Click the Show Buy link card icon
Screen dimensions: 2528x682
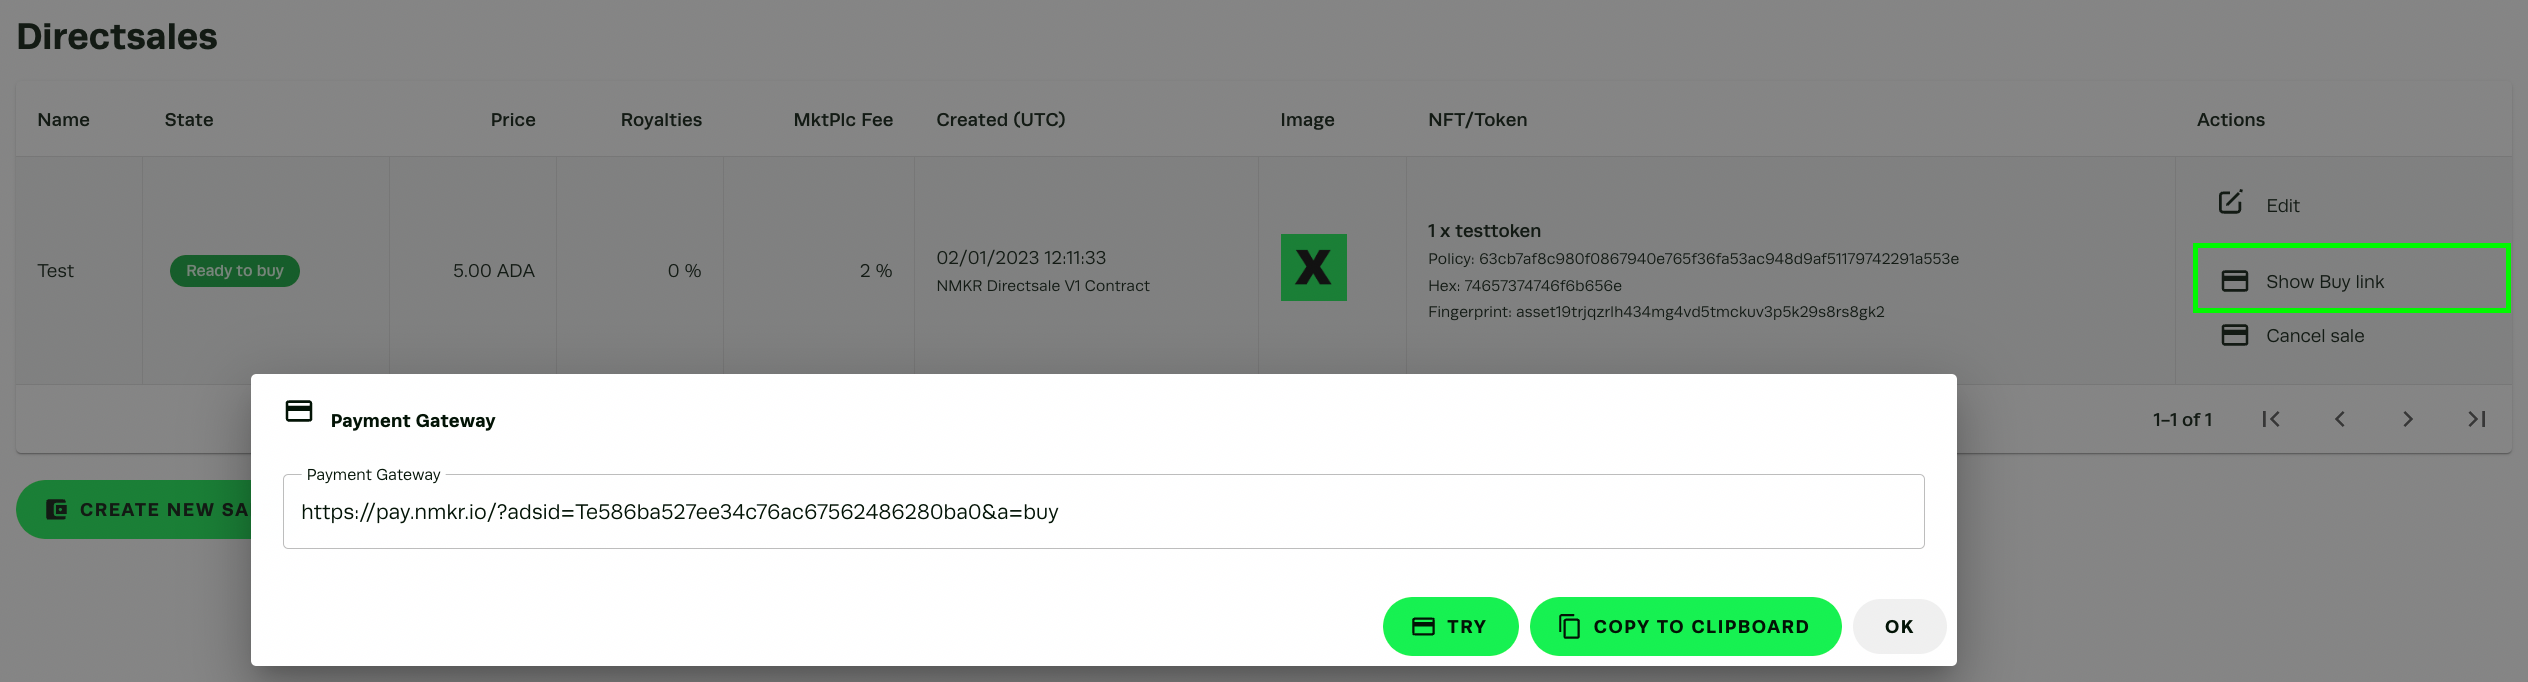2234,281
